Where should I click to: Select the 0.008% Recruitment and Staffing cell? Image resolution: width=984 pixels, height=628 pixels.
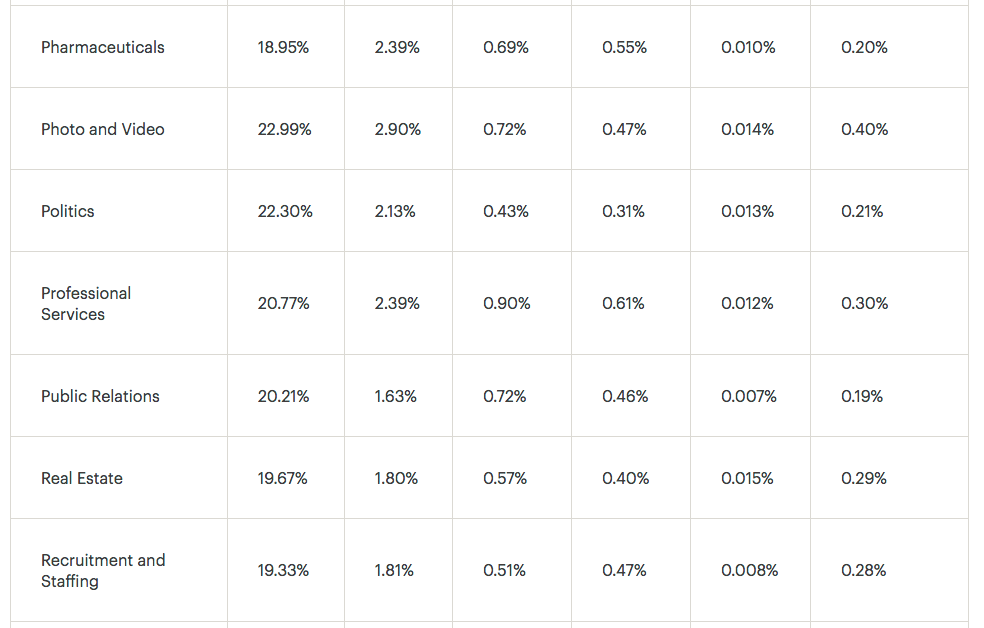point(749,571)
